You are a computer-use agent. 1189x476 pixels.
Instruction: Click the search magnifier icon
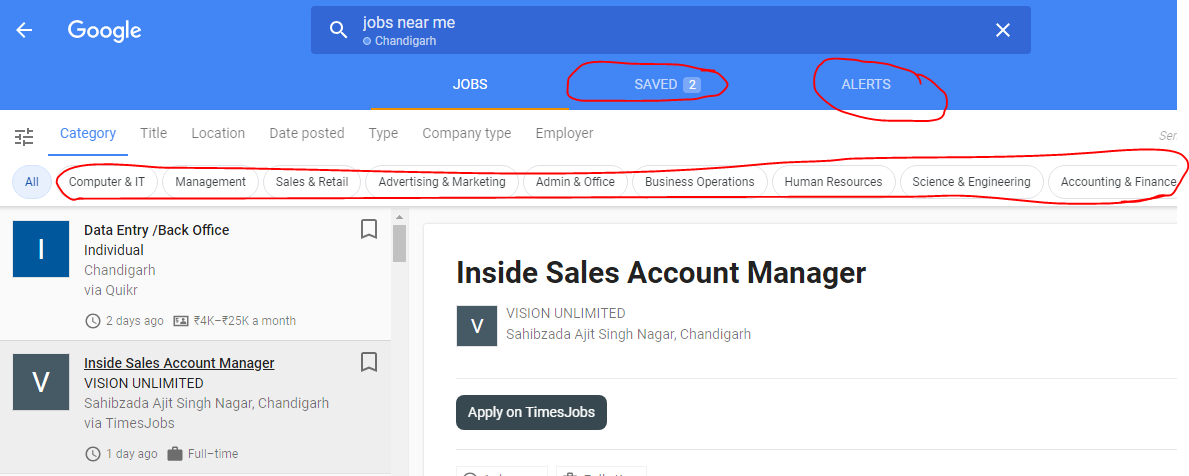point(339,30)
